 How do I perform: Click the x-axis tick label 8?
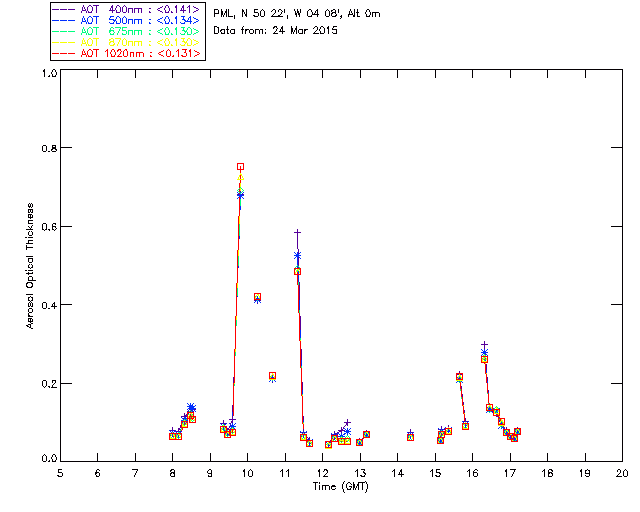(x=173, y=474)
